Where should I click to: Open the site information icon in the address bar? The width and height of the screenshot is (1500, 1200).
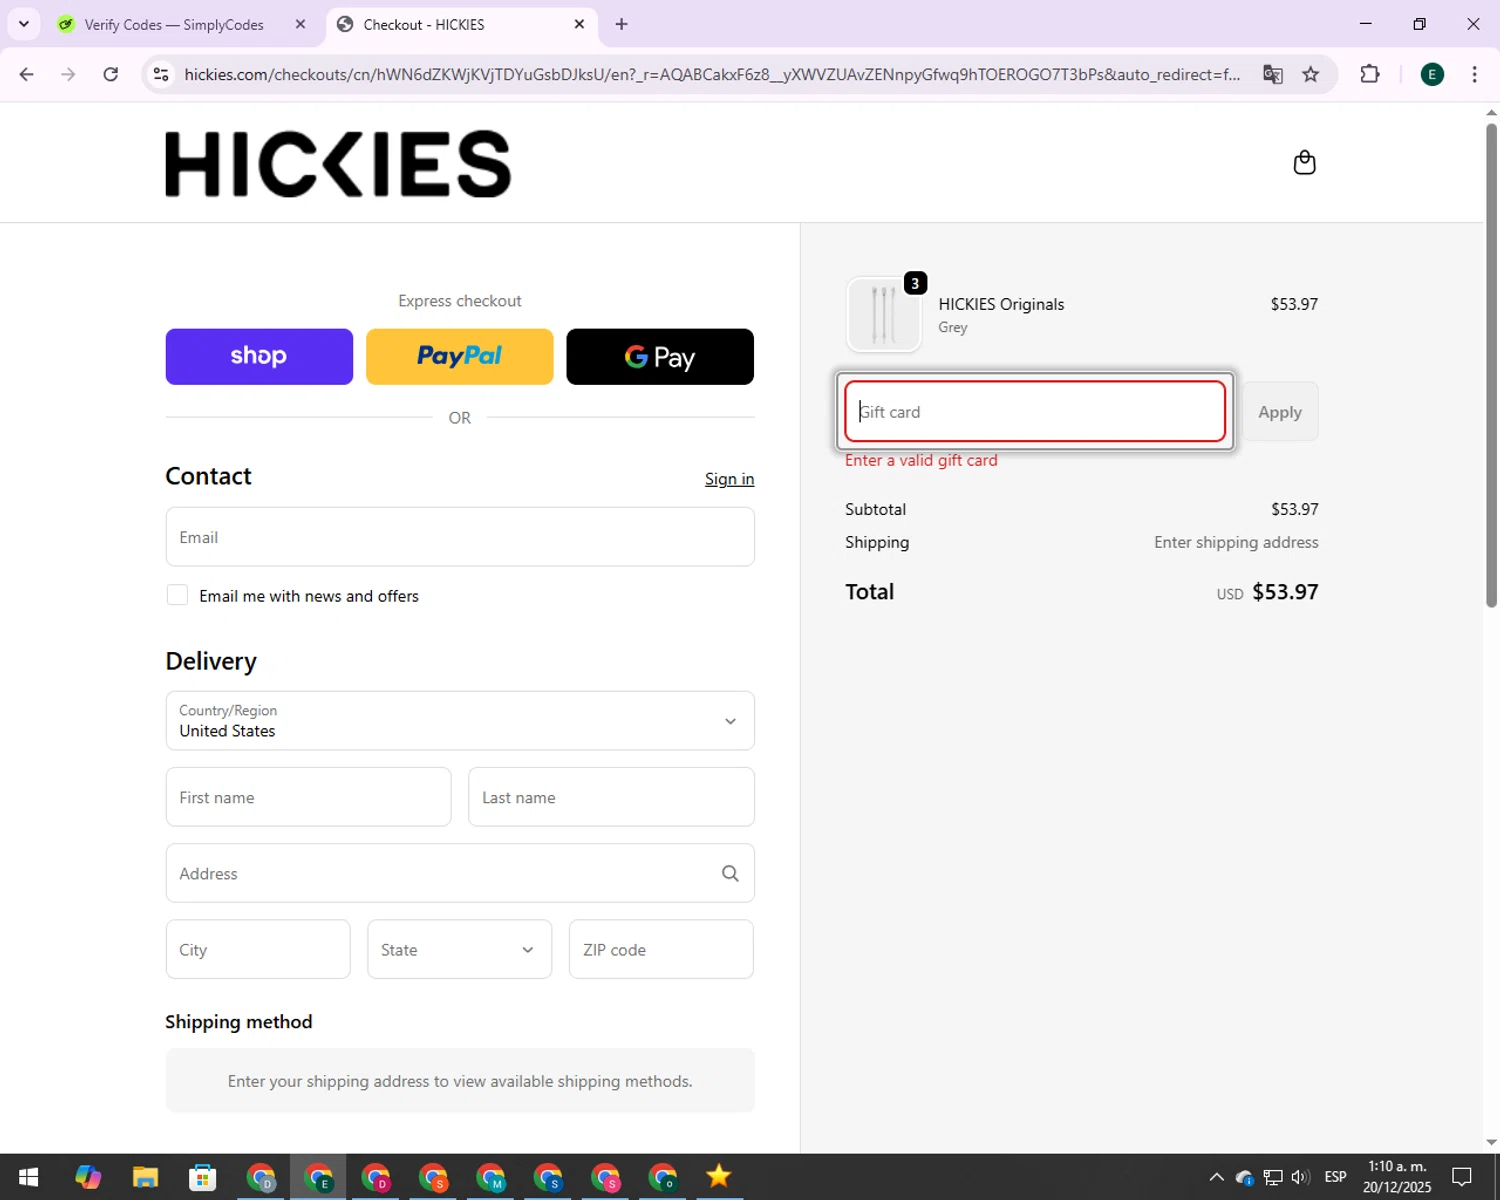coord(161,75)
